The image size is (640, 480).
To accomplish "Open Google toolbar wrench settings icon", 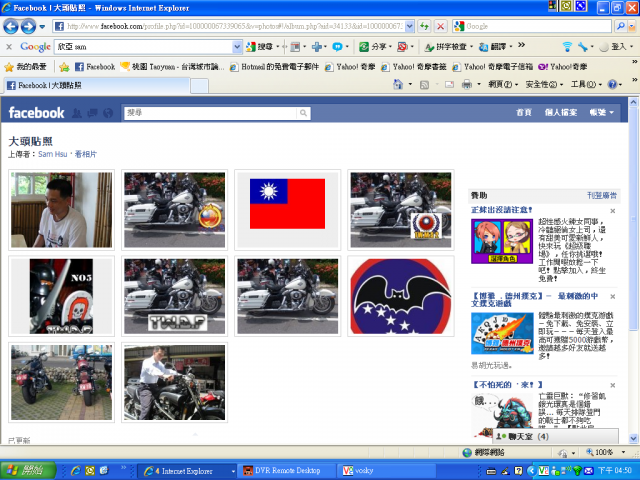I will (x=583, y=47).
